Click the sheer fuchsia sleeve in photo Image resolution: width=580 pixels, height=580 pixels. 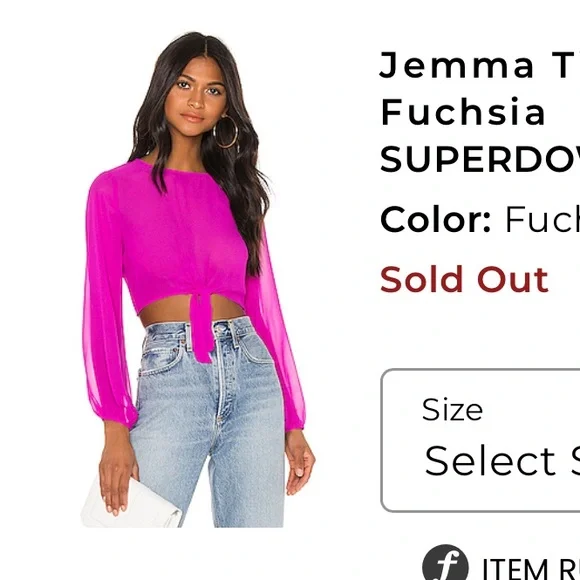tap(107, 300)
